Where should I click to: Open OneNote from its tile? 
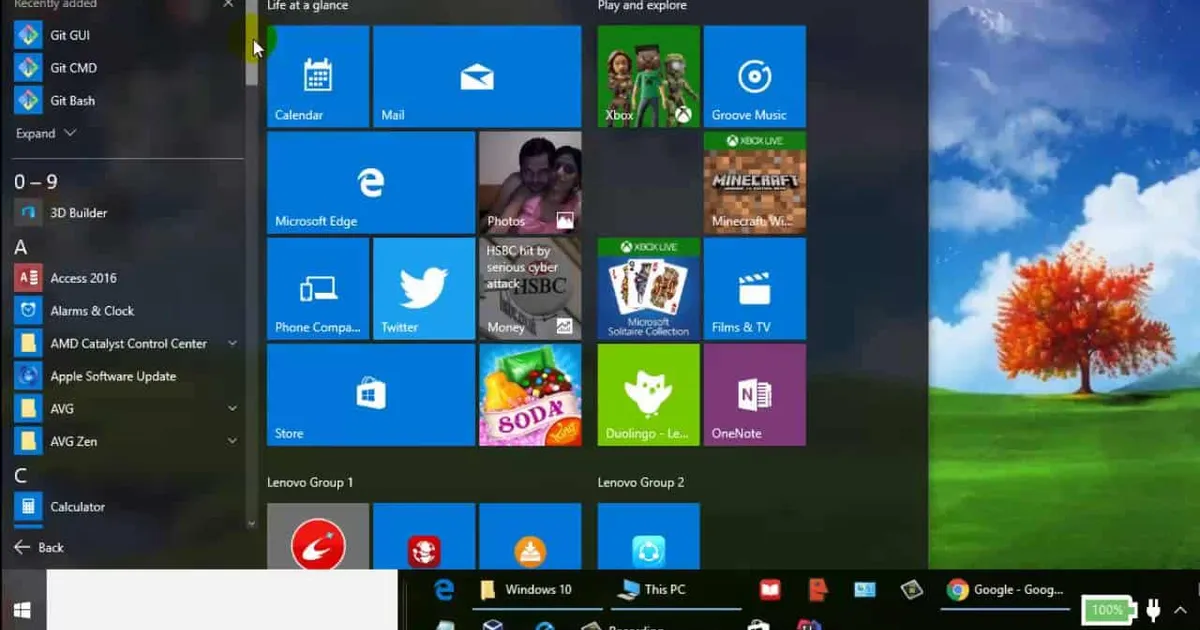pyautogui.click(x=754, y=394)
